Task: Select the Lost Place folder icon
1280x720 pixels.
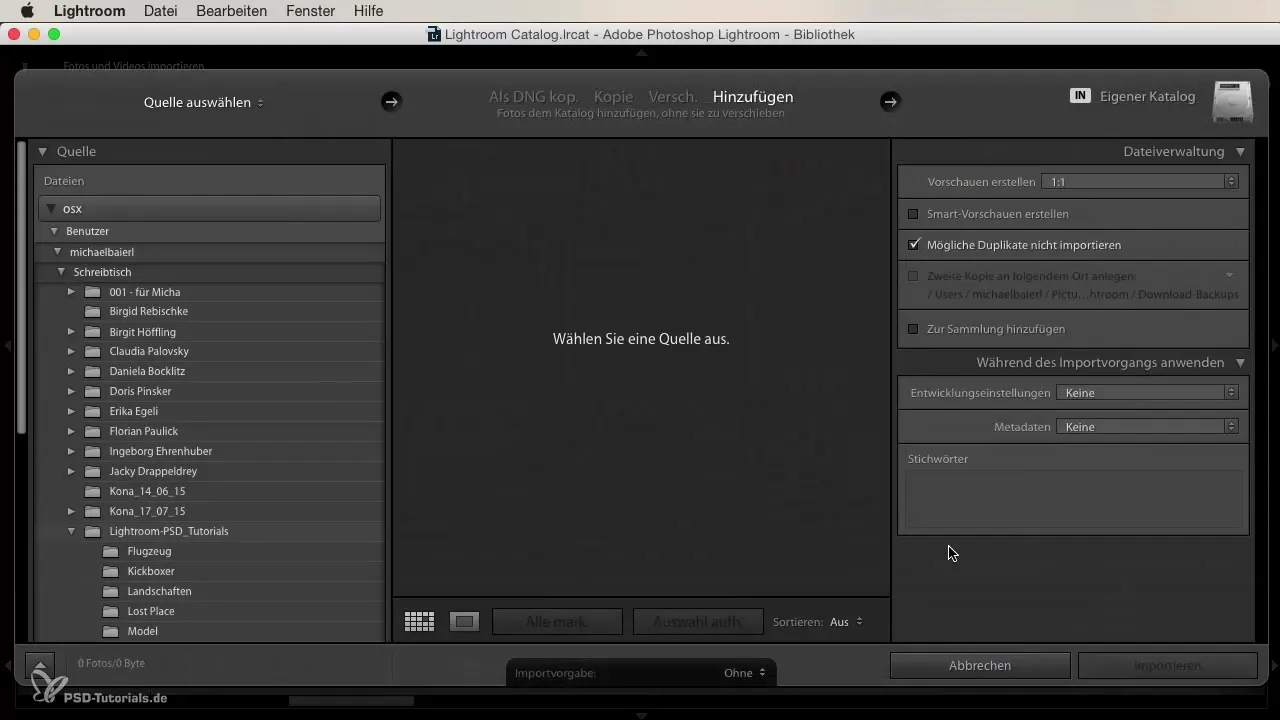Action: pos(111,611)
